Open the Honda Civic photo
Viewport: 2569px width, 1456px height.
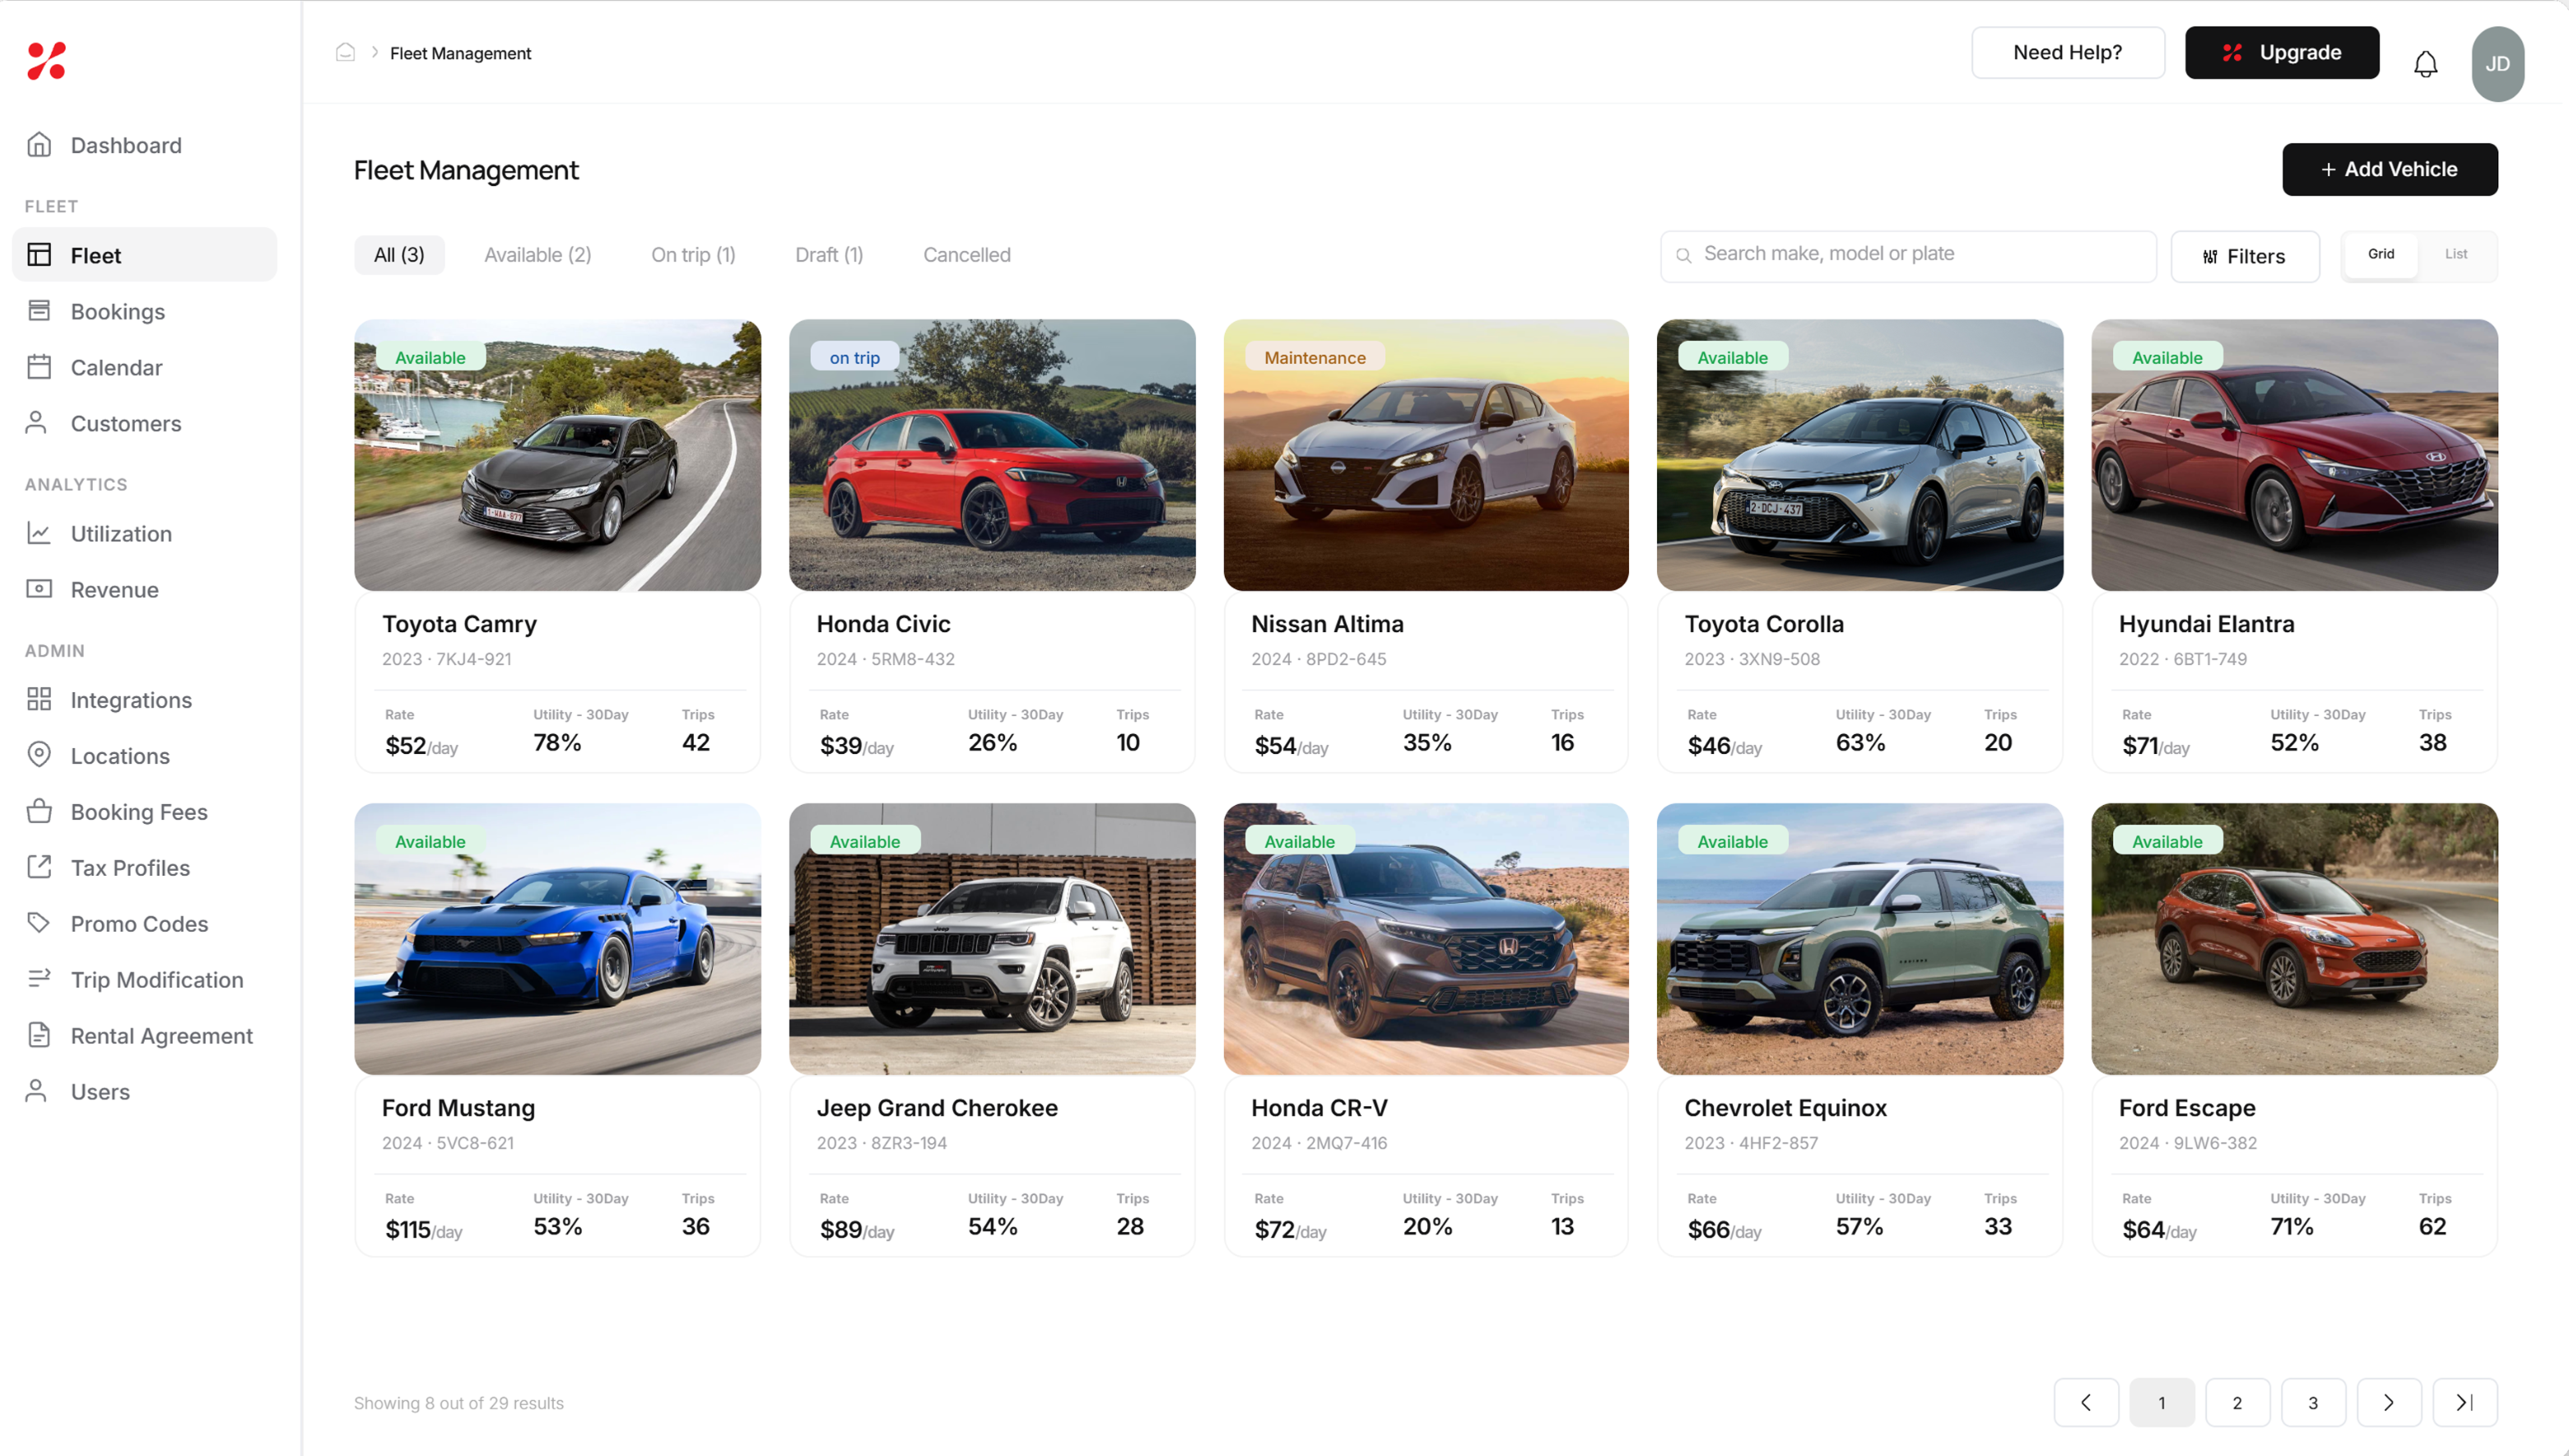pyautogui.click(x=992, y=455)
